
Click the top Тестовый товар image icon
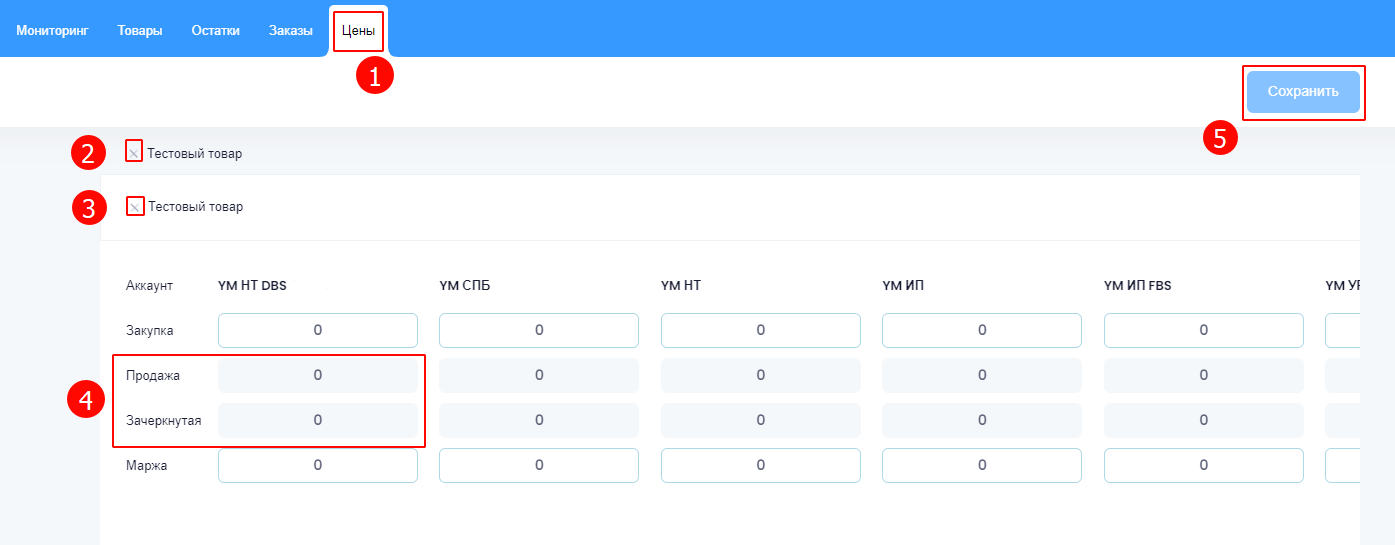coord(134,153)
